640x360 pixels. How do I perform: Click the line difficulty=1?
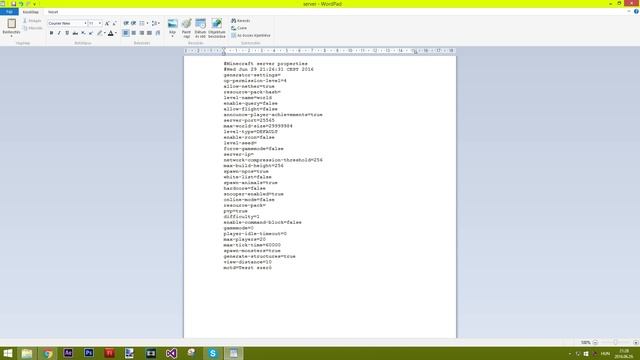[x=242, y=217]
